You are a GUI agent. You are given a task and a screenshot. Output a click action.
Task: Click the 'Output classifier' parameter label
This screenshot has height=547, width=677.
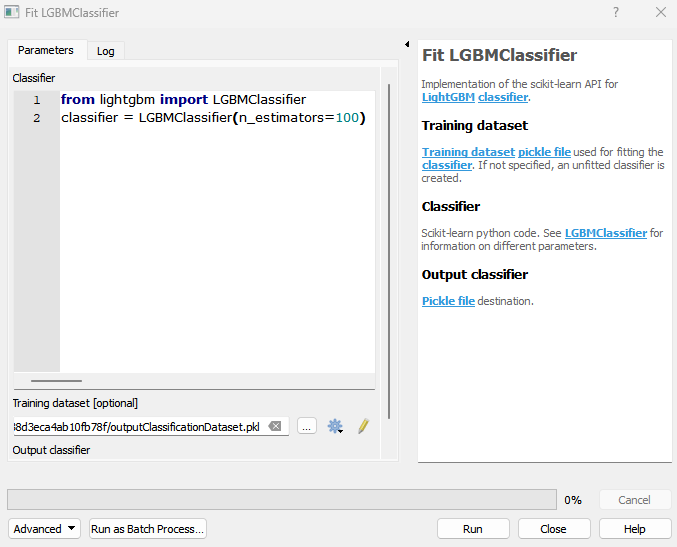click(51, 450)
